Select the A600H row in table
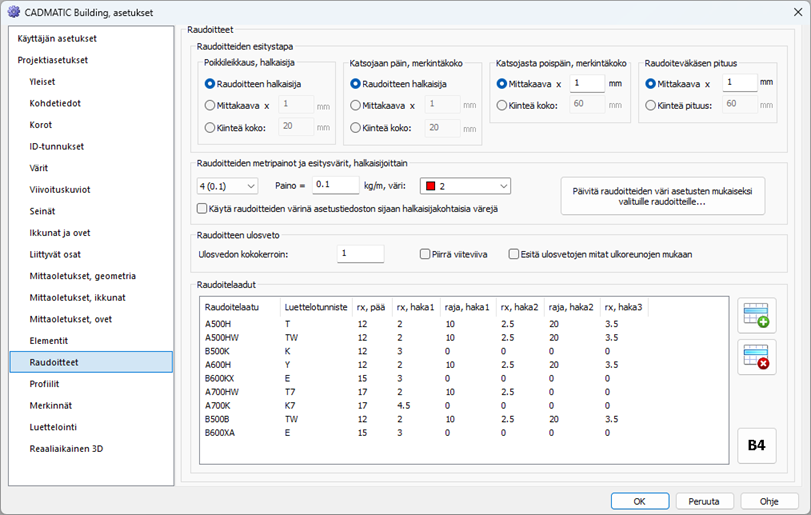The width and height of the screenshot is (811, 515). (463, 365)
